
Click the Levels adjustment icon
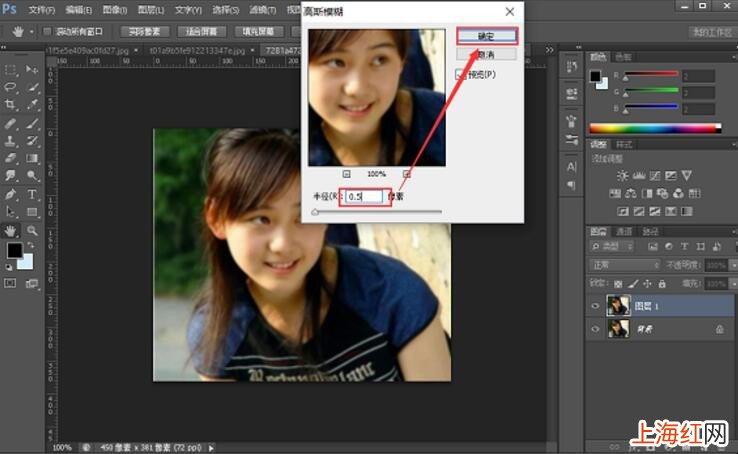(639, 176)
